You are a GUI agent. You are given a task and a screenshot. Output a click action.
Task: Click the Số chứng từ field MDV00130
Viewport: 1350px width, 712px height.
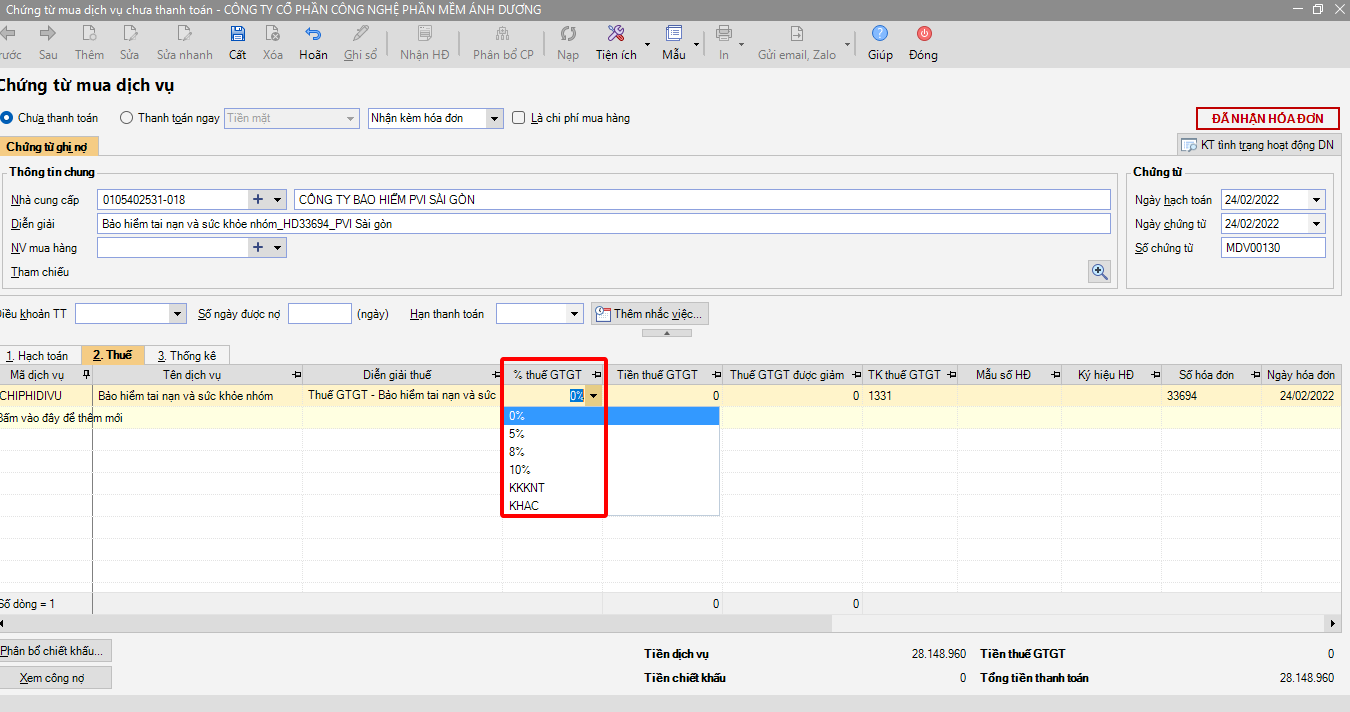[x=1273, y=248]
